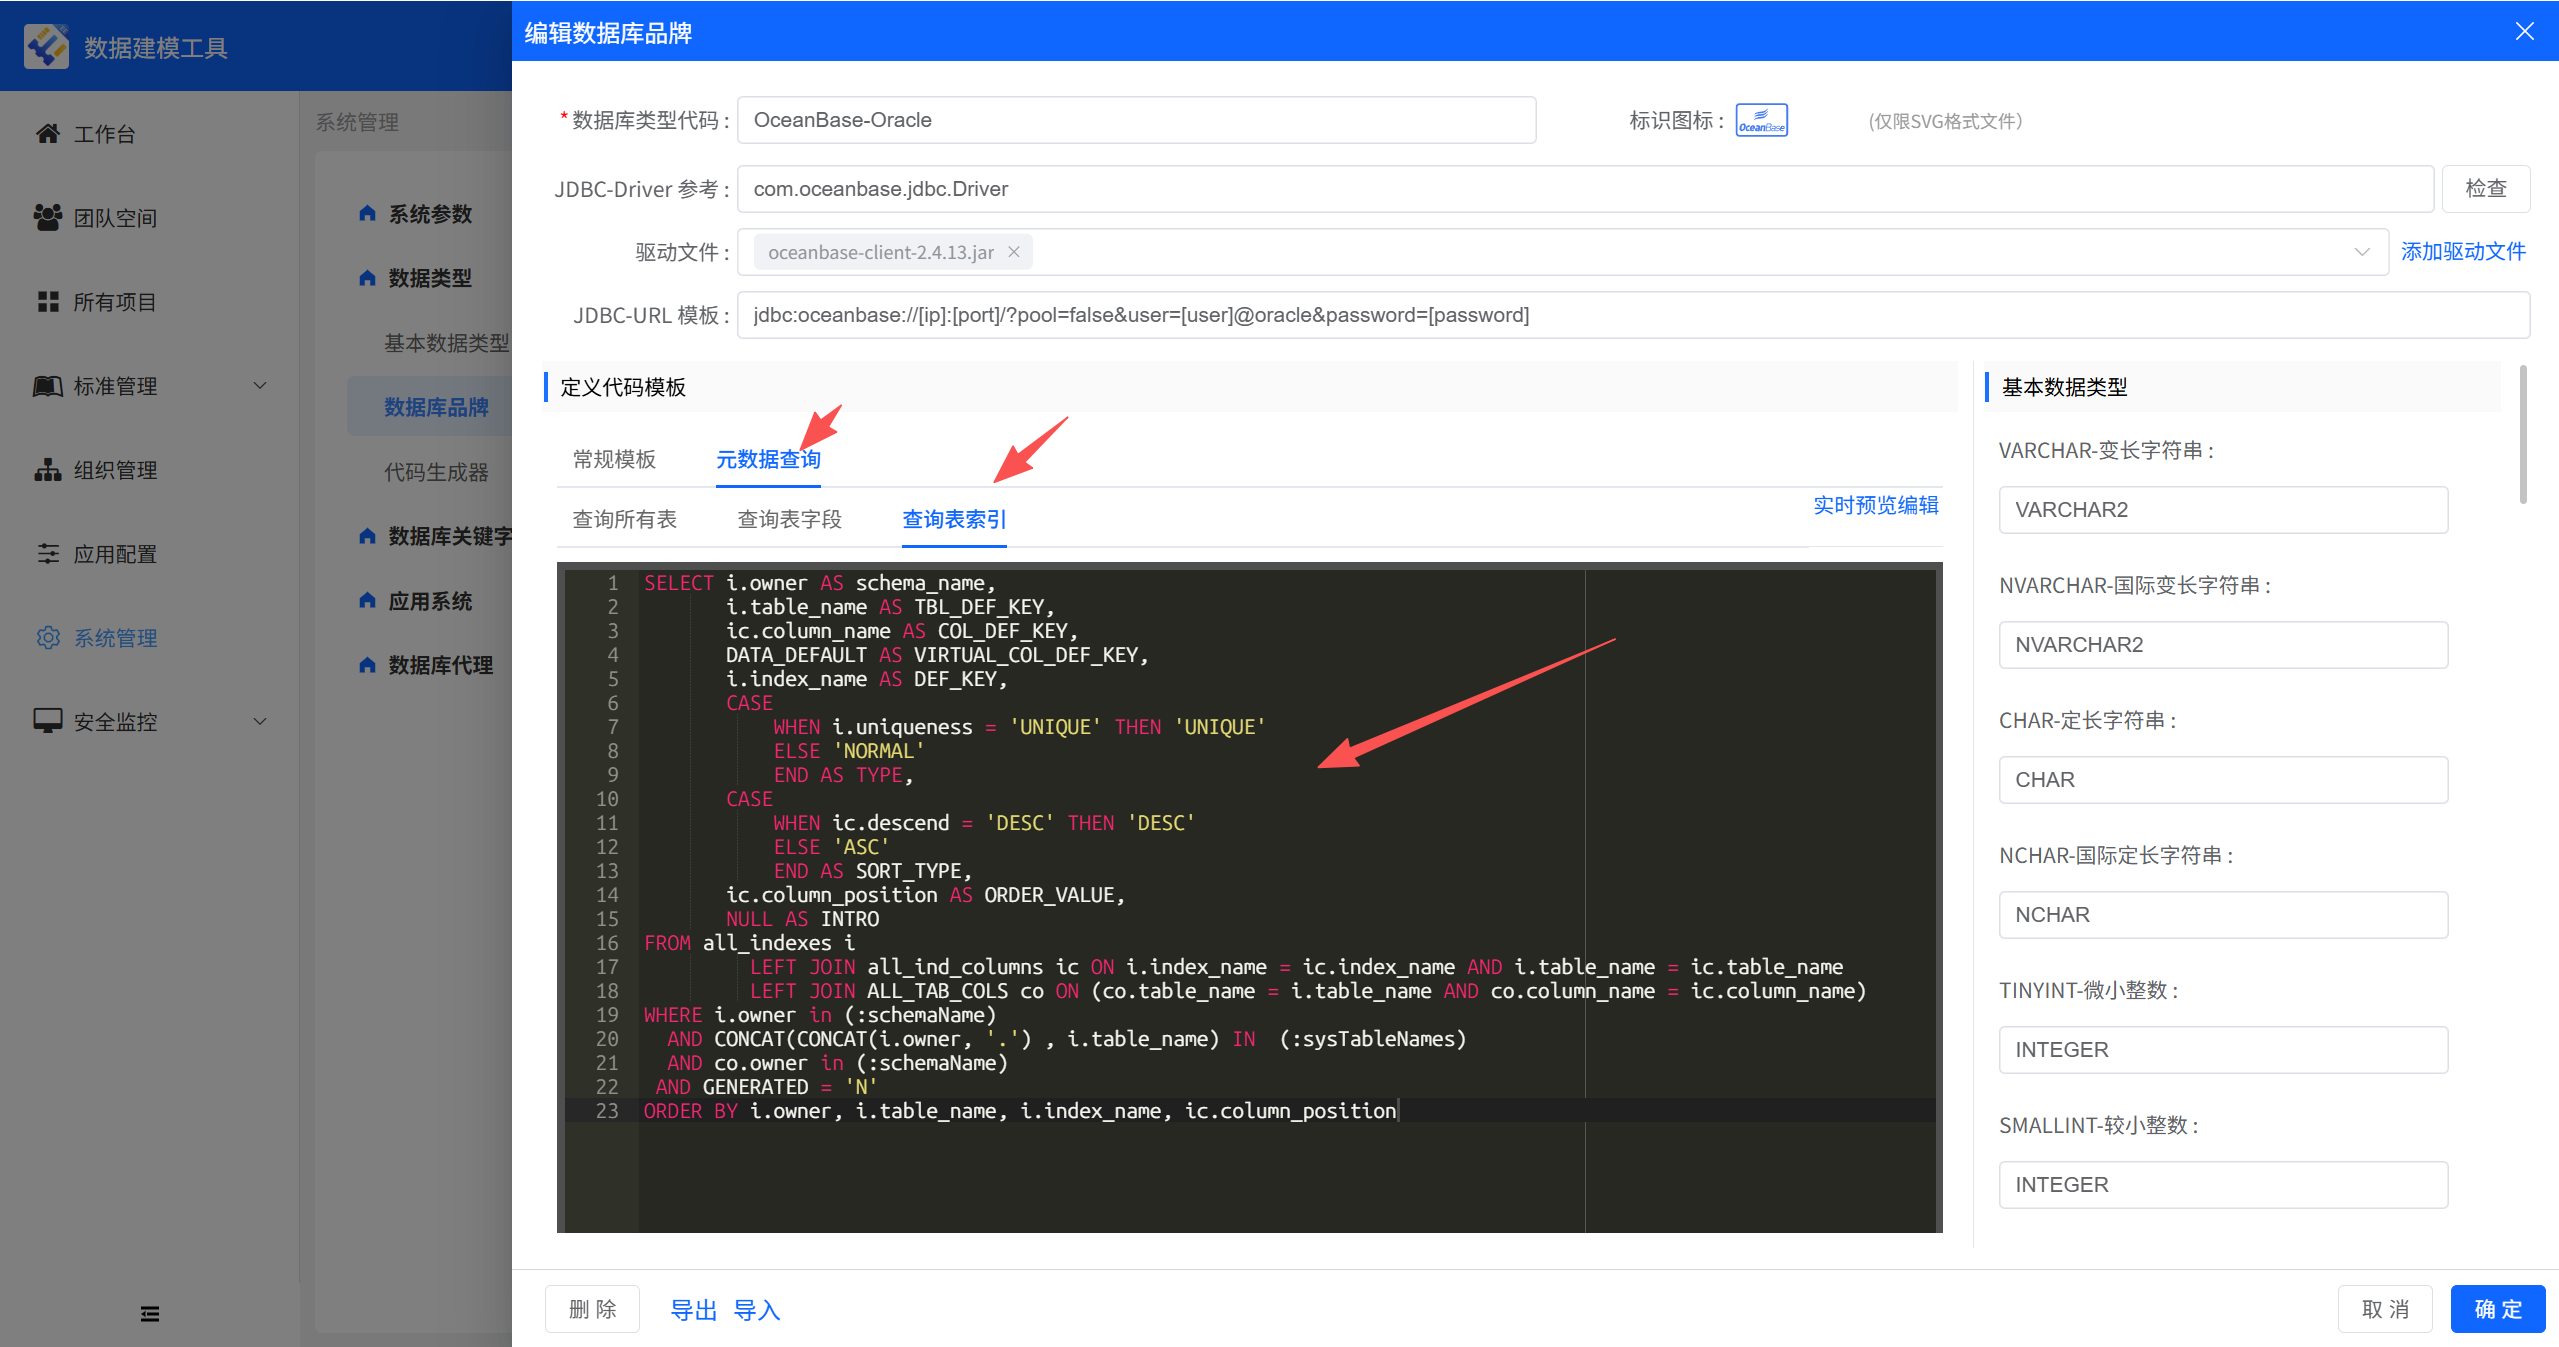
Task: Click the 添加驱动文件 link
Action: (2463, 252)
